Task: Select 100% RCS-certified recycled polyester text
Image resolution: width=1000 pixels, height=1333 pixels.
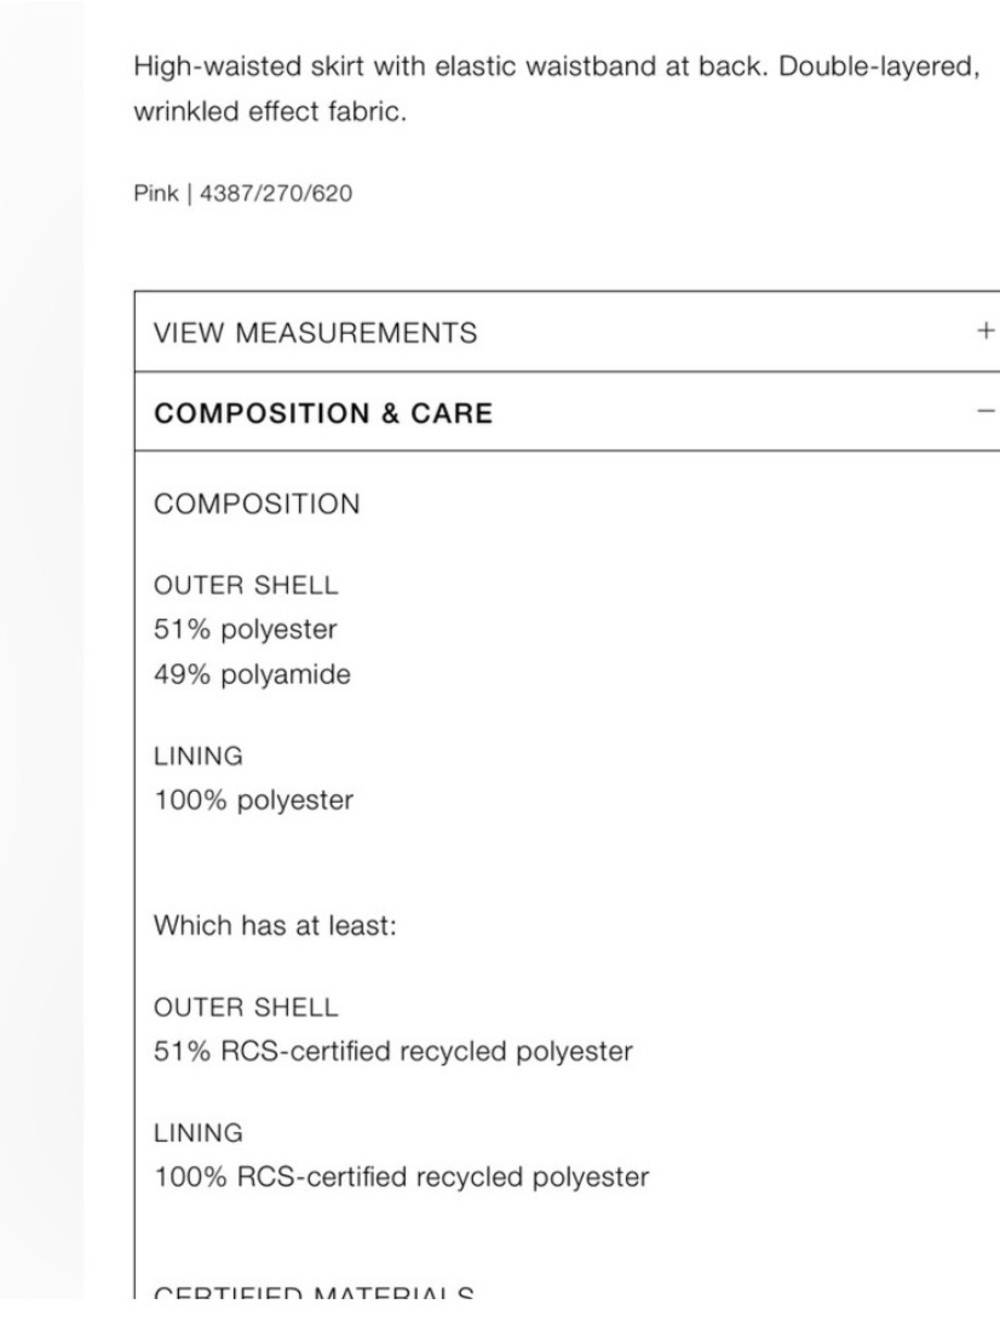Action: click(401, 1177)
